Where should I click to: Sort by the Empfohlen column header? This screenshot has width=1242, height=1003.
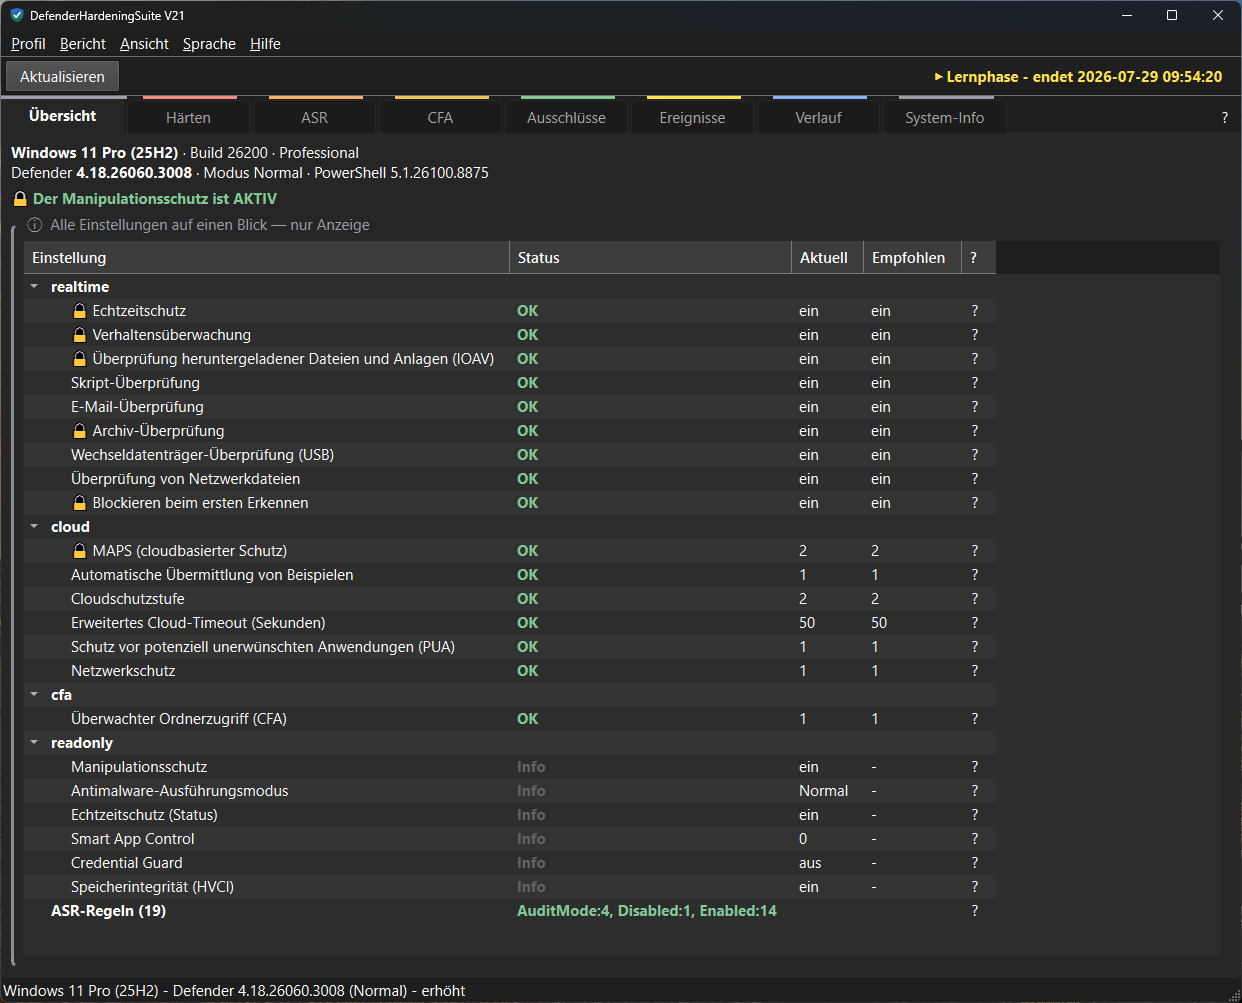coord(908,258)
